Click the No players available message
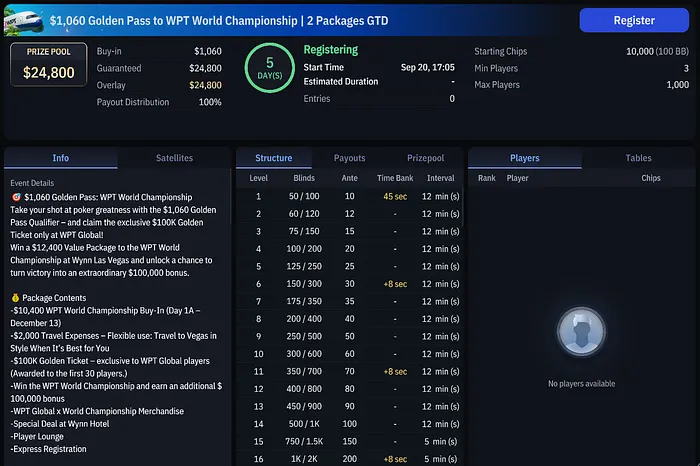Viewport: 700px width, 466px height. point(581,384)
